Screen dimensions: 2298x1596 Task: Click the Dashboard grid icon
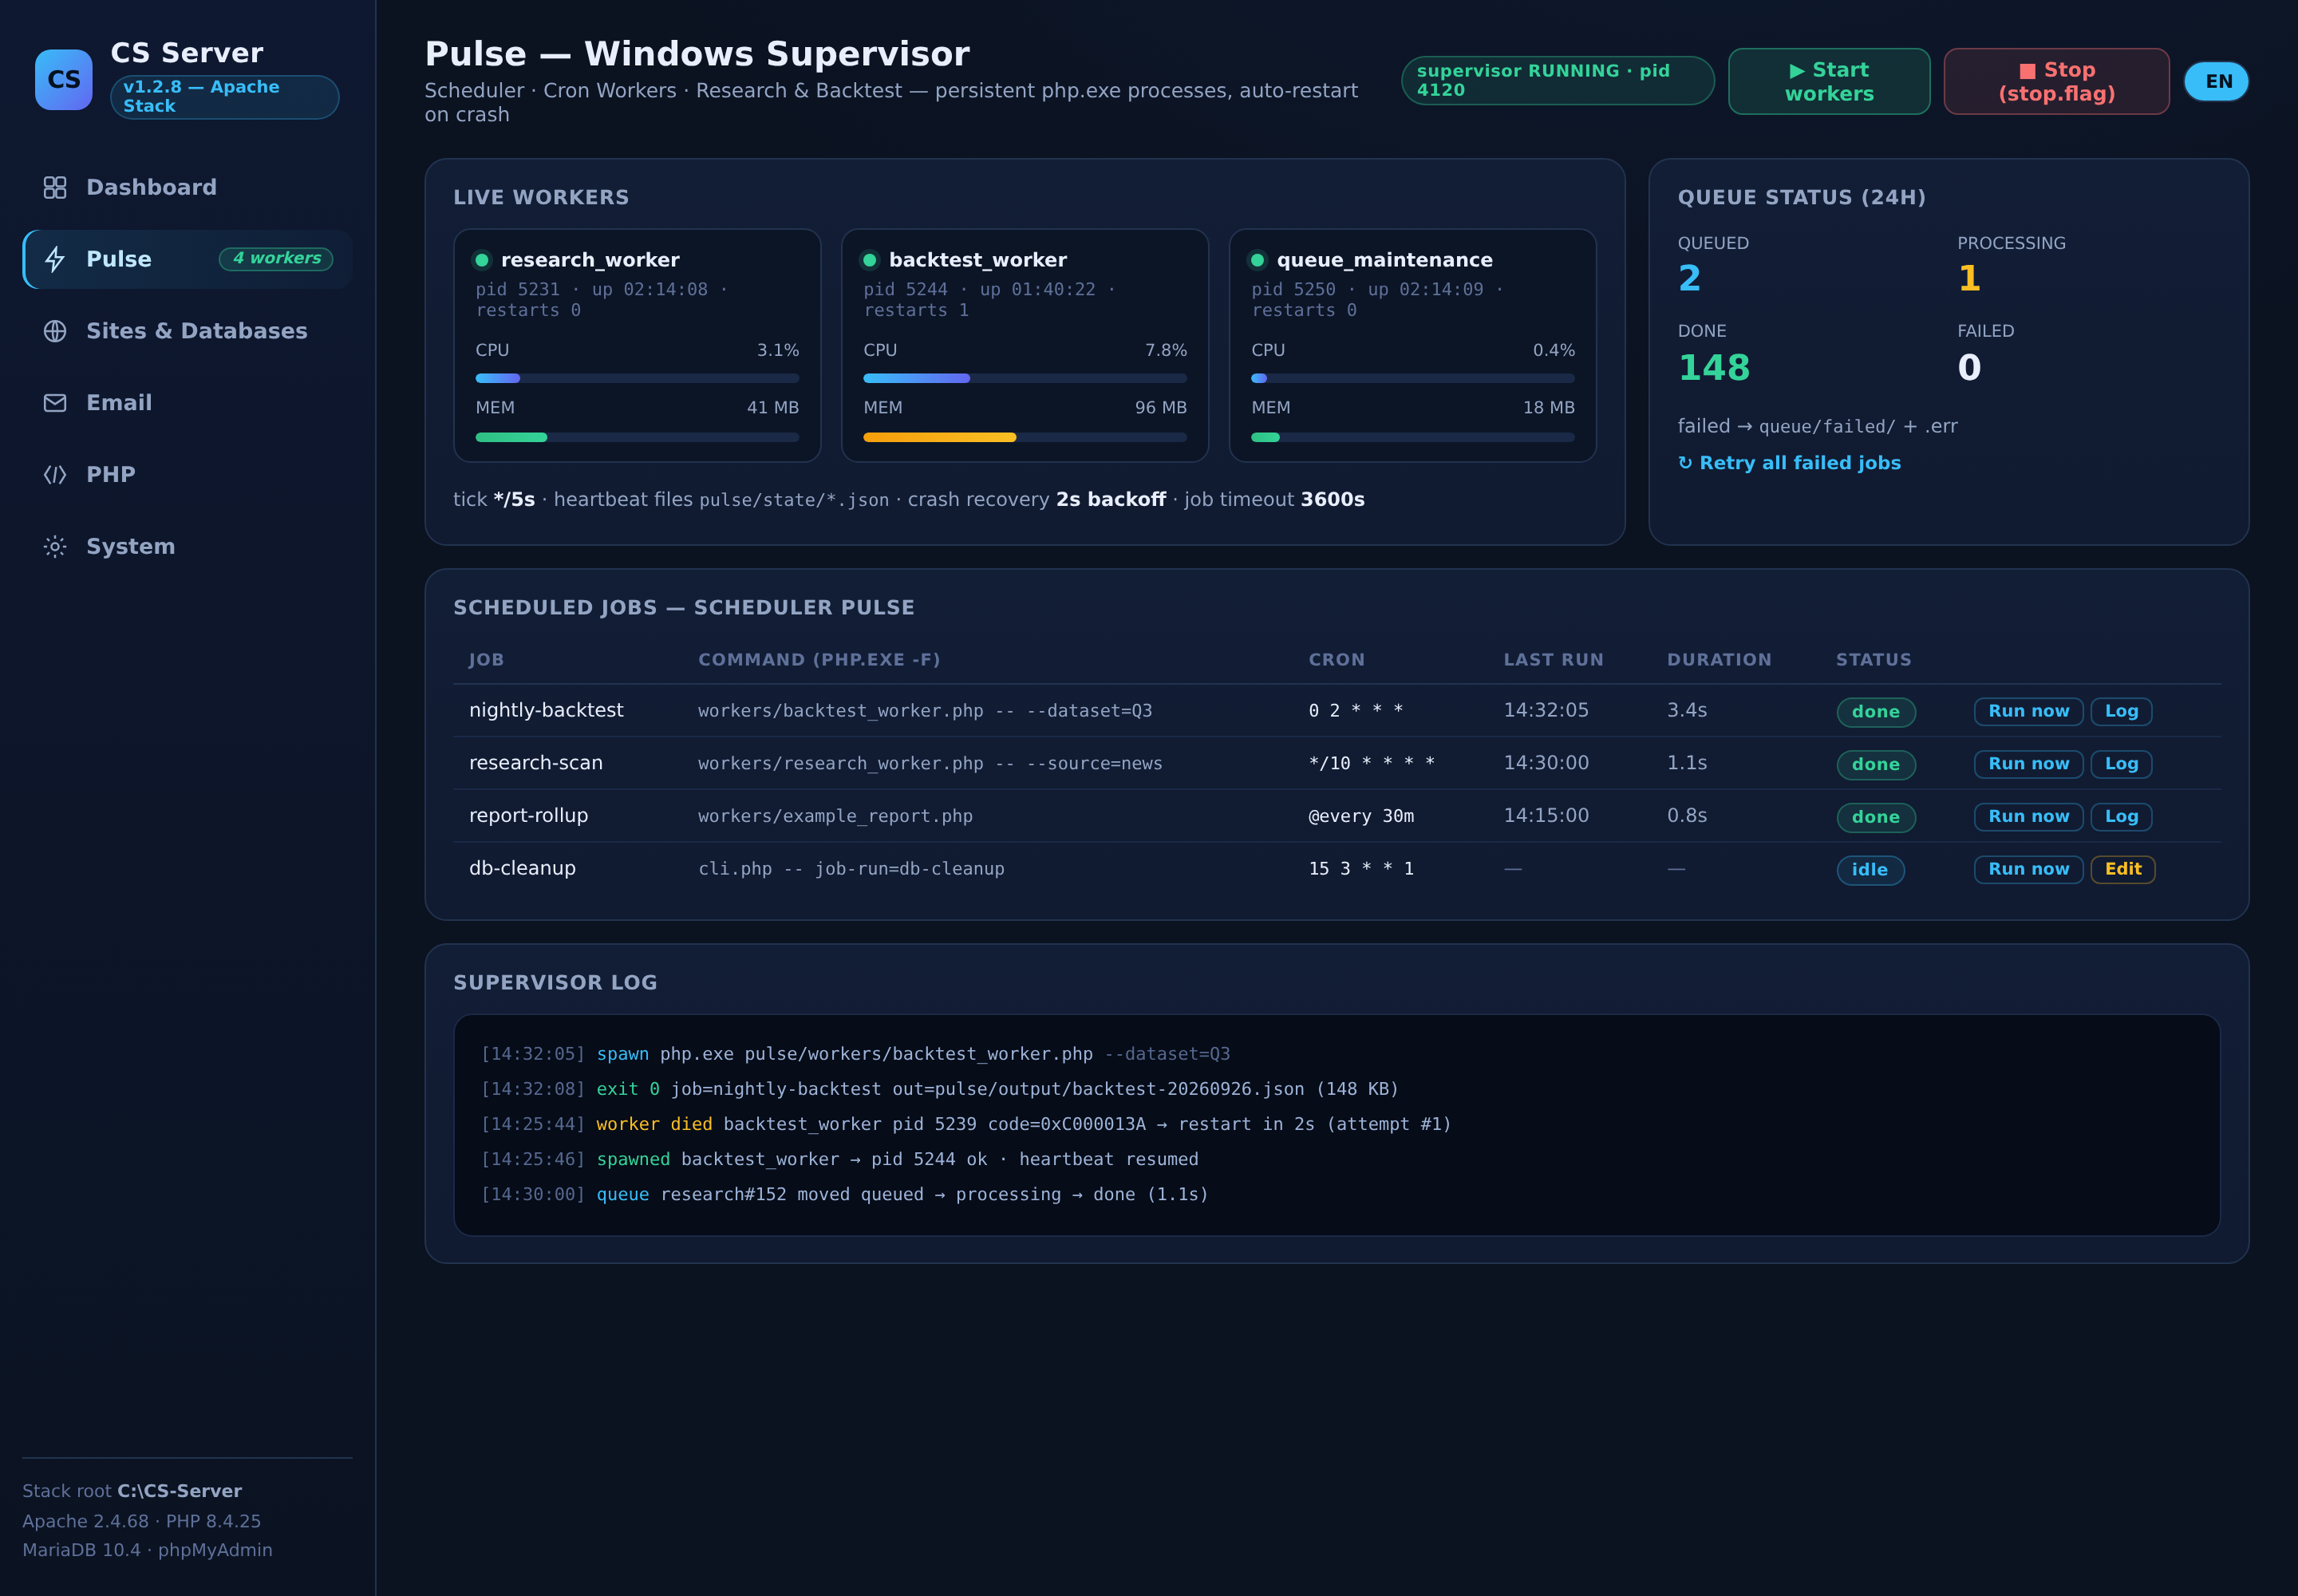[55, 187]
